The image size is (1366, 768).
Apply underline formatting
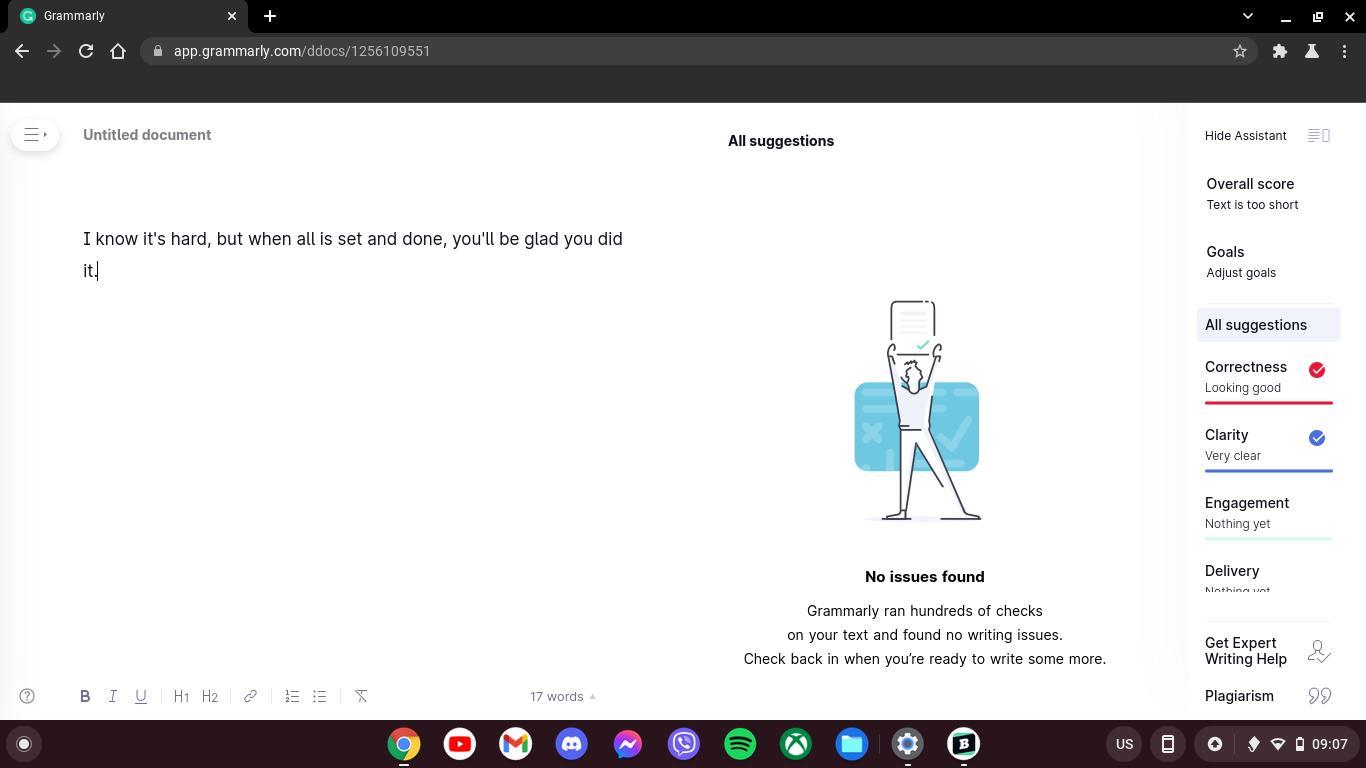[x=141, y=696]
